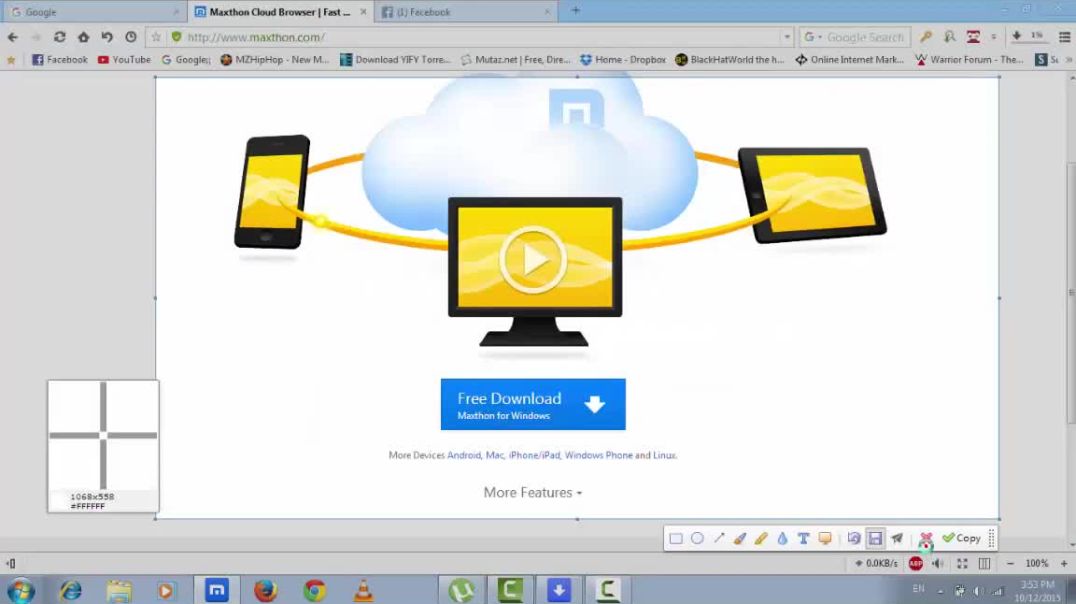Image resolution: width=1076 pixels, height=604 pixels.
Task: Open the MZHipHop bookmark
Action: (274, 60)
